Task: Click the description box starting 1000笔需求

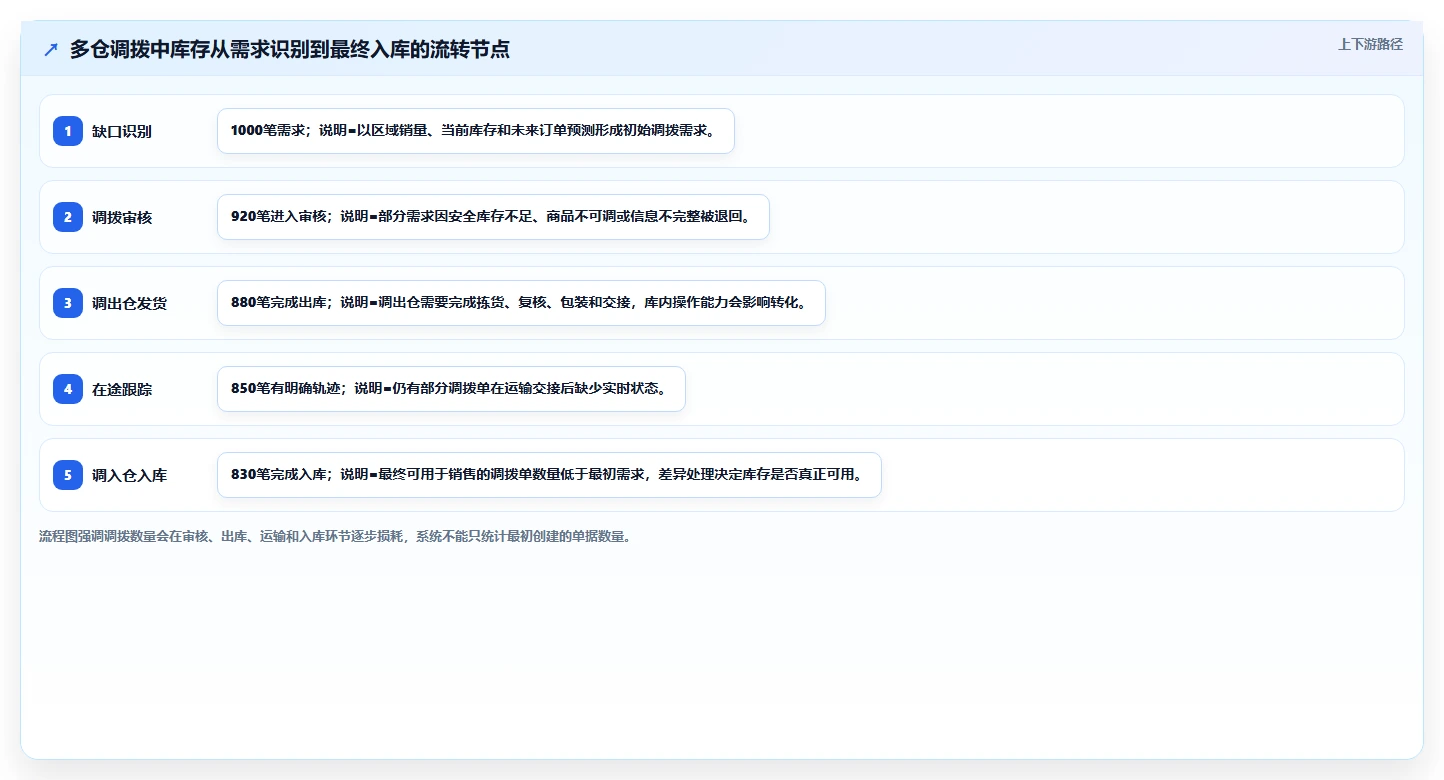Action: click(x=476, y=131)
